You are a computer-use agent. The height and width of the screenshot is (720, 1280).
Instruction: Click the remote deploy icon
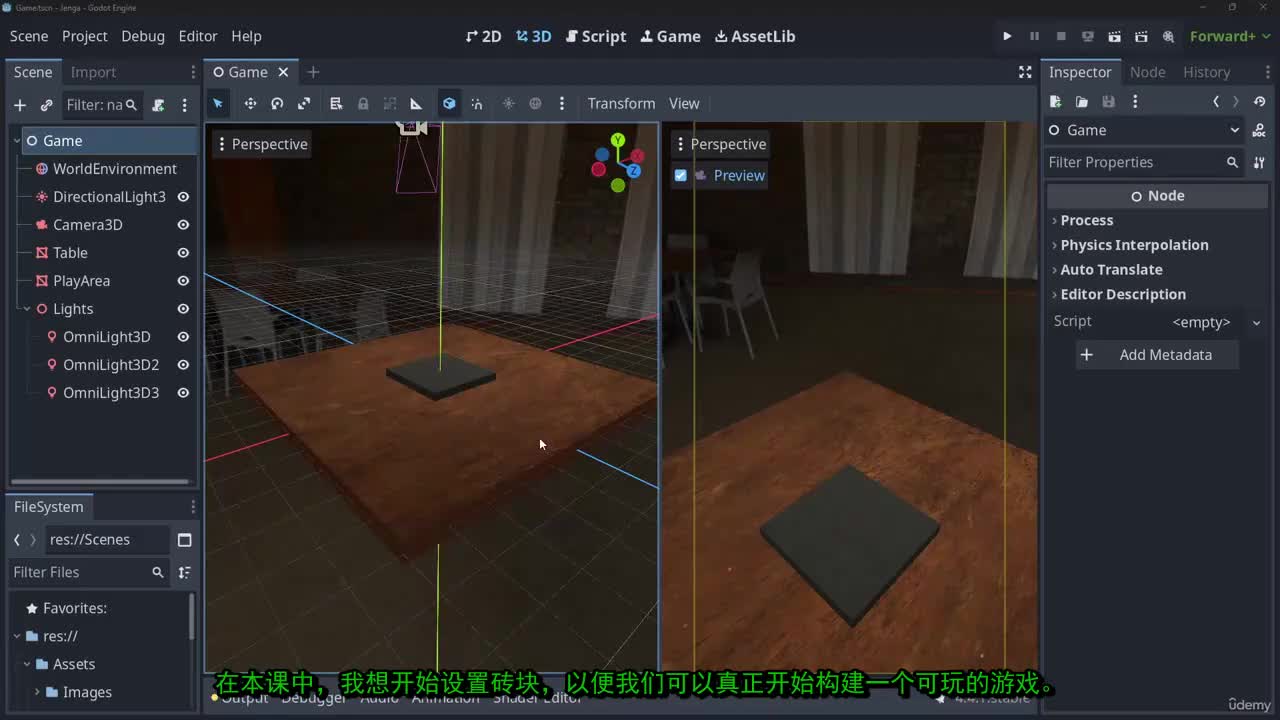(x=1088, y=36)
